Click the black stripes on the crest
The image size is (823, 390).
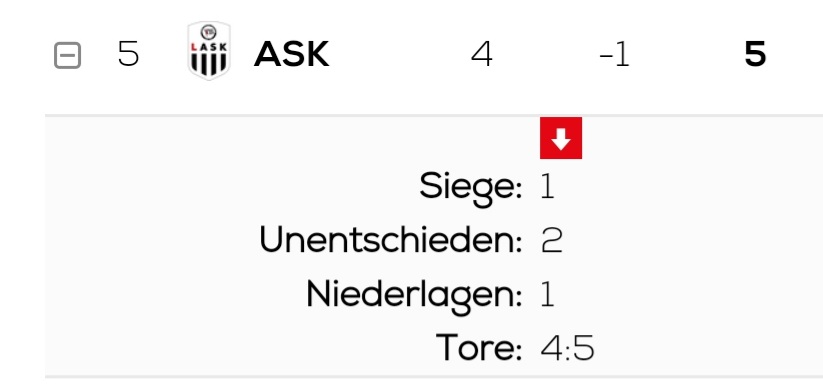[x=209, y=63]
